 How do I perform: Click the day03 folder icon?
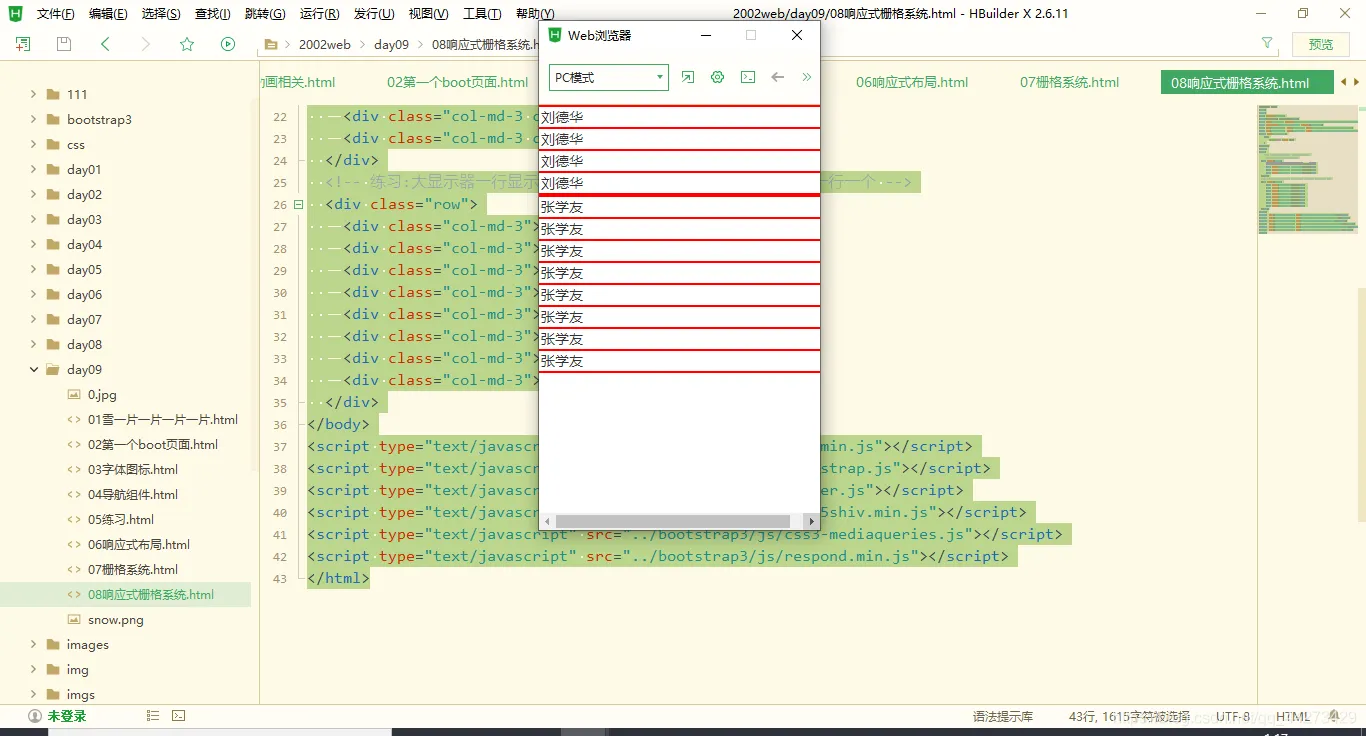[x=52, y=219]
